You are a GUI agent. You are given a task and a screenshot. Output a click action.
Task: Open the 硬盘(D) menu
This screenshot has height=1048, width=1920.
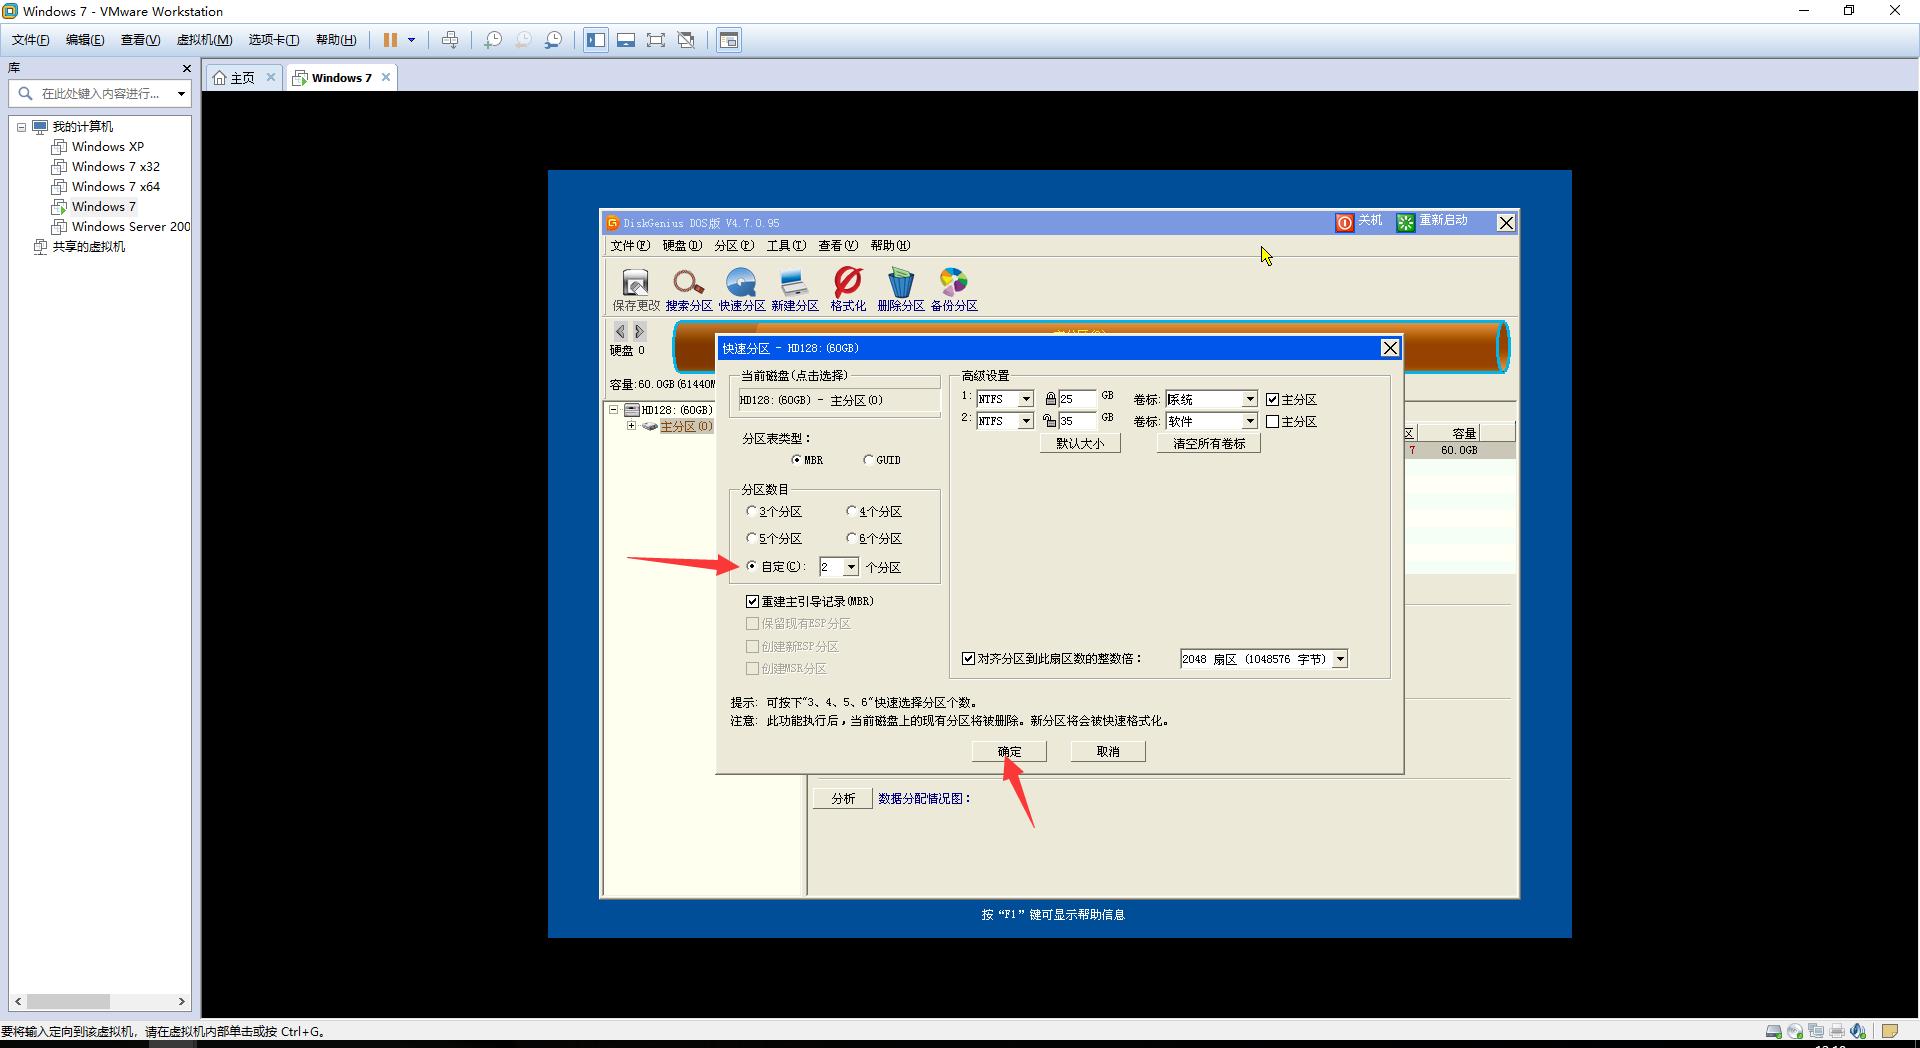(x=681, y=245)
